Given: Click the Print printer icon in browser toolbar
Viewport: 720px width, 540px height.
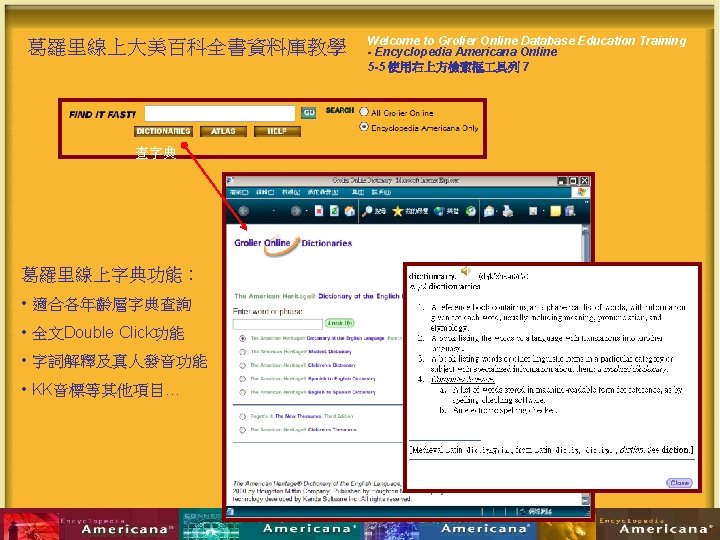Looking at the screenshot, I should coord(507,211).
